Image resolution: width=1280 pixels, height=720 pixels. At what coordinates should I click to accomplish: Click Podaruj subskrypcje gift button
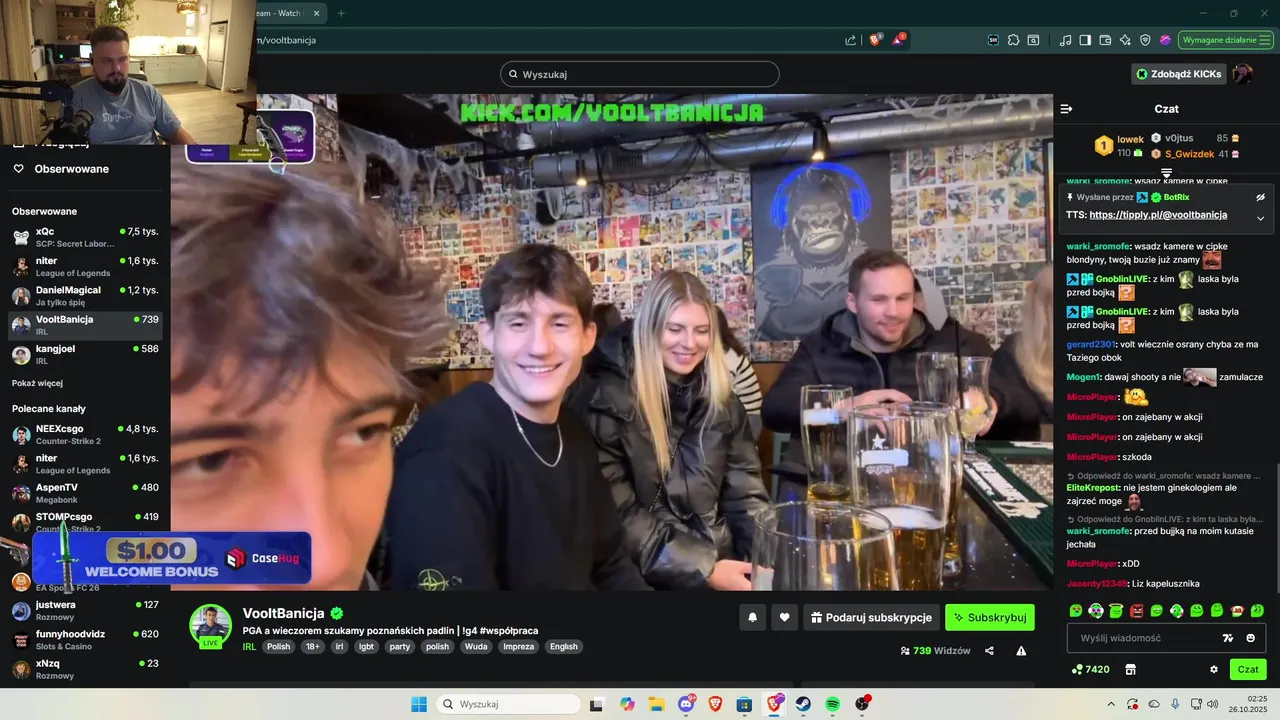(x=871, y=617)
